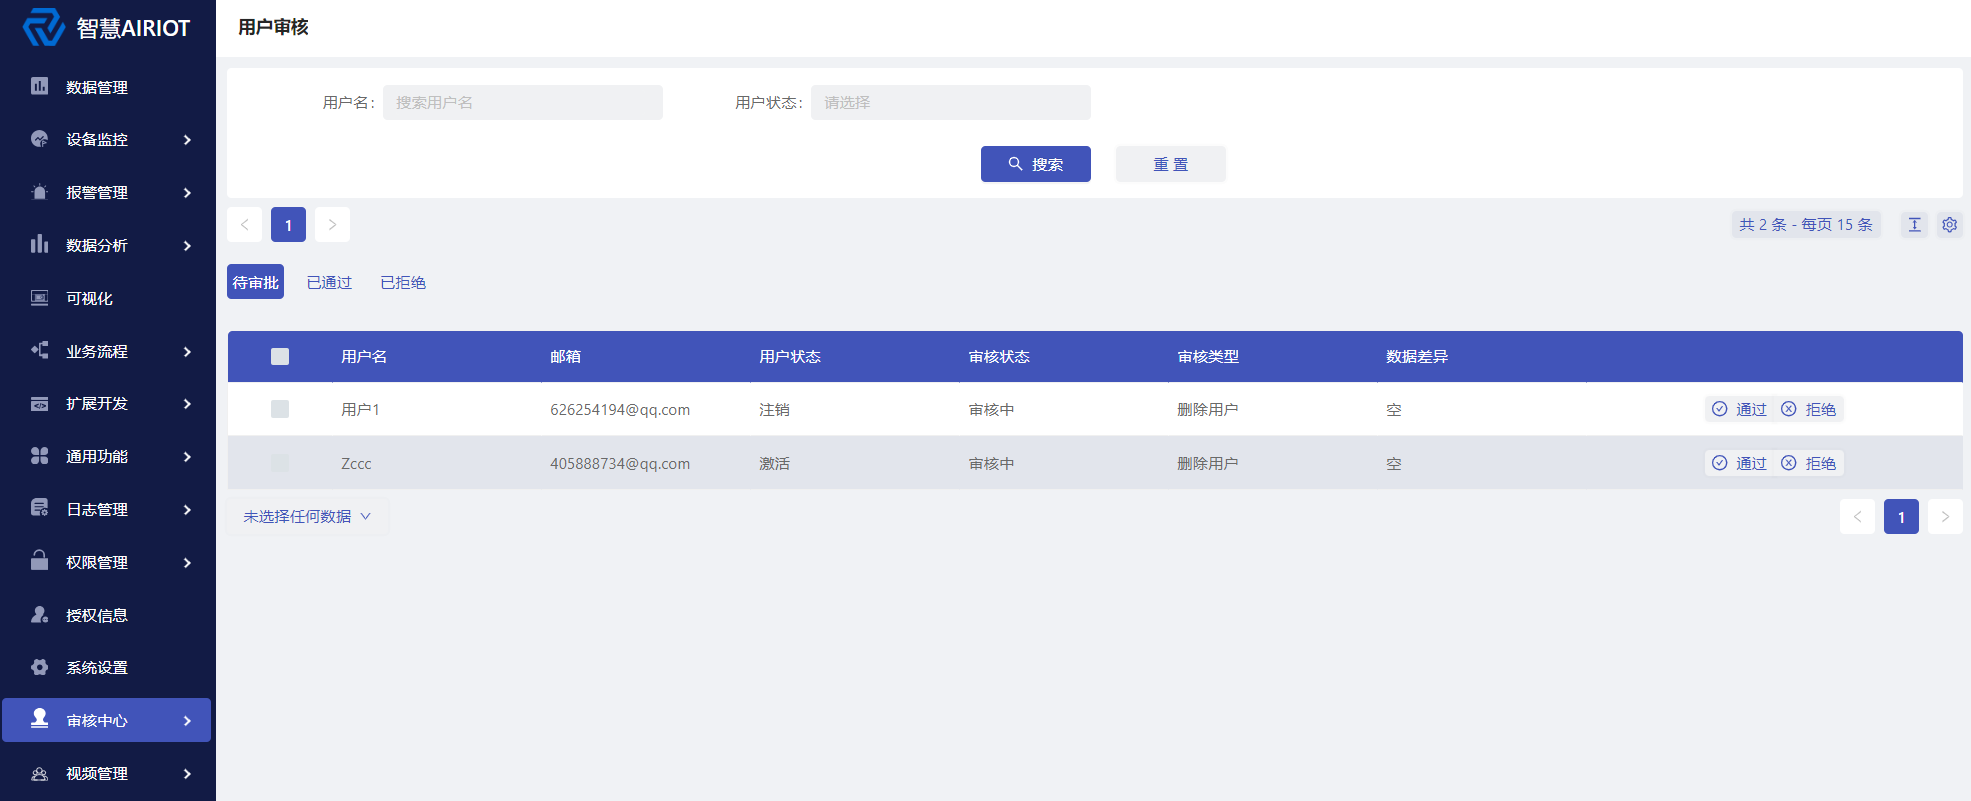
Task: Click the table density/row height icon
Action: pos(1914,224)
